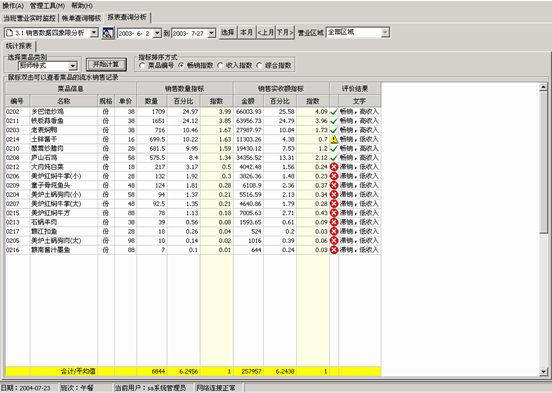552x393 pixels.
Task: Click the 名称 column header
Action: (x=64, y=101)
